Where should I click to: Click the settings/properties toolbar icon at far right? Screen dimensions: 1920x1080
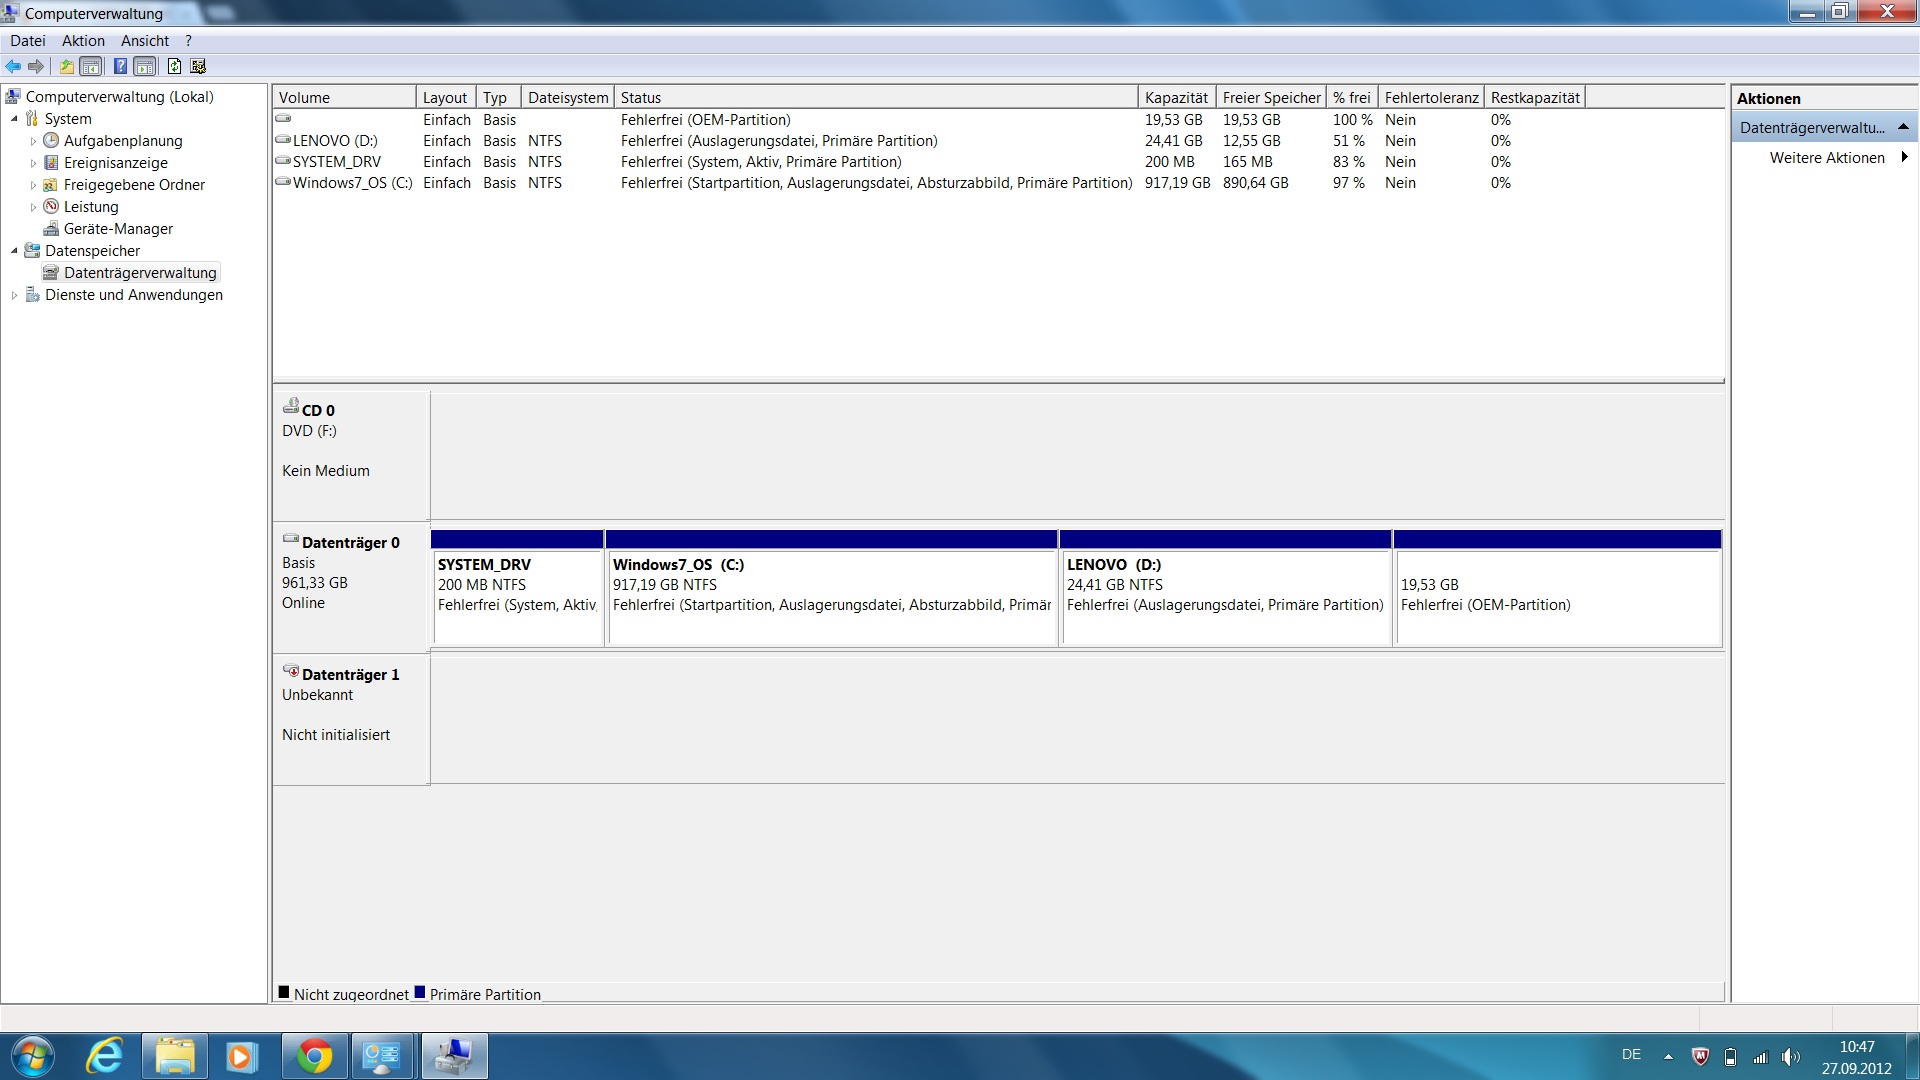coord(198,67)
